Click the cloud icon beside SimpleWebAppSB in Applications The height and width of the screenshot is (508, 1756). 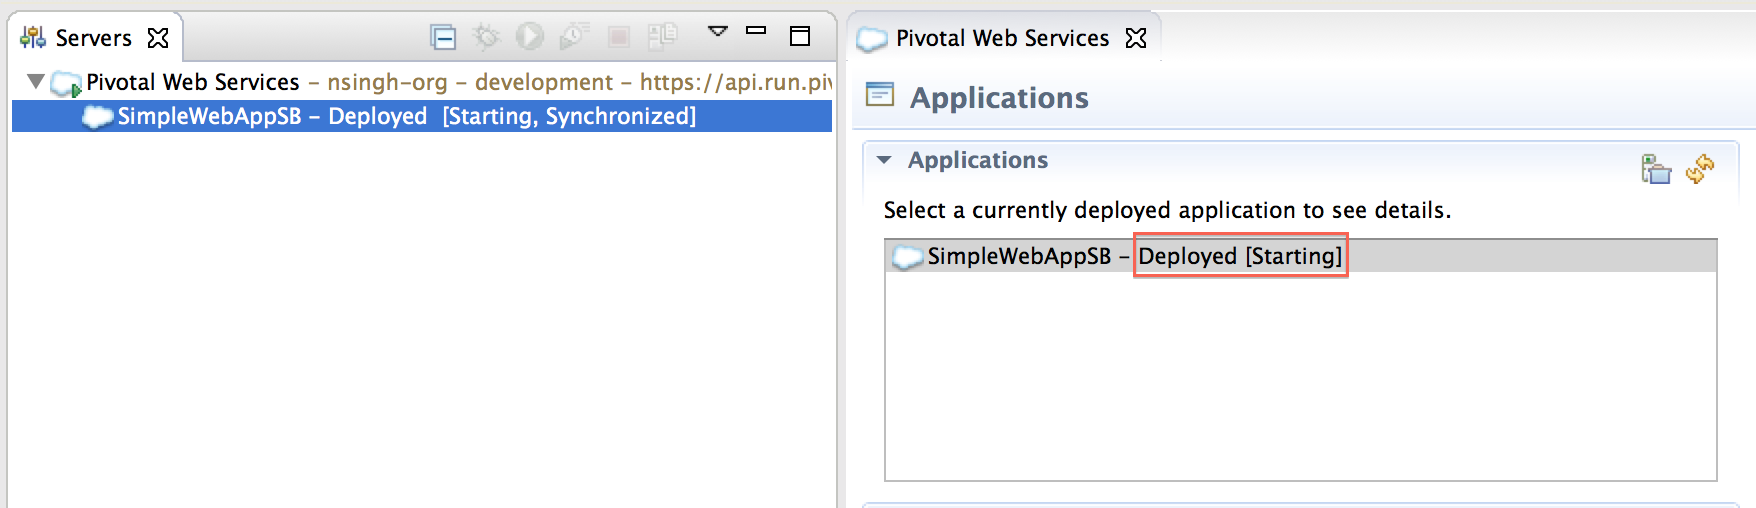pyautogui.click(x=907, y=257)
